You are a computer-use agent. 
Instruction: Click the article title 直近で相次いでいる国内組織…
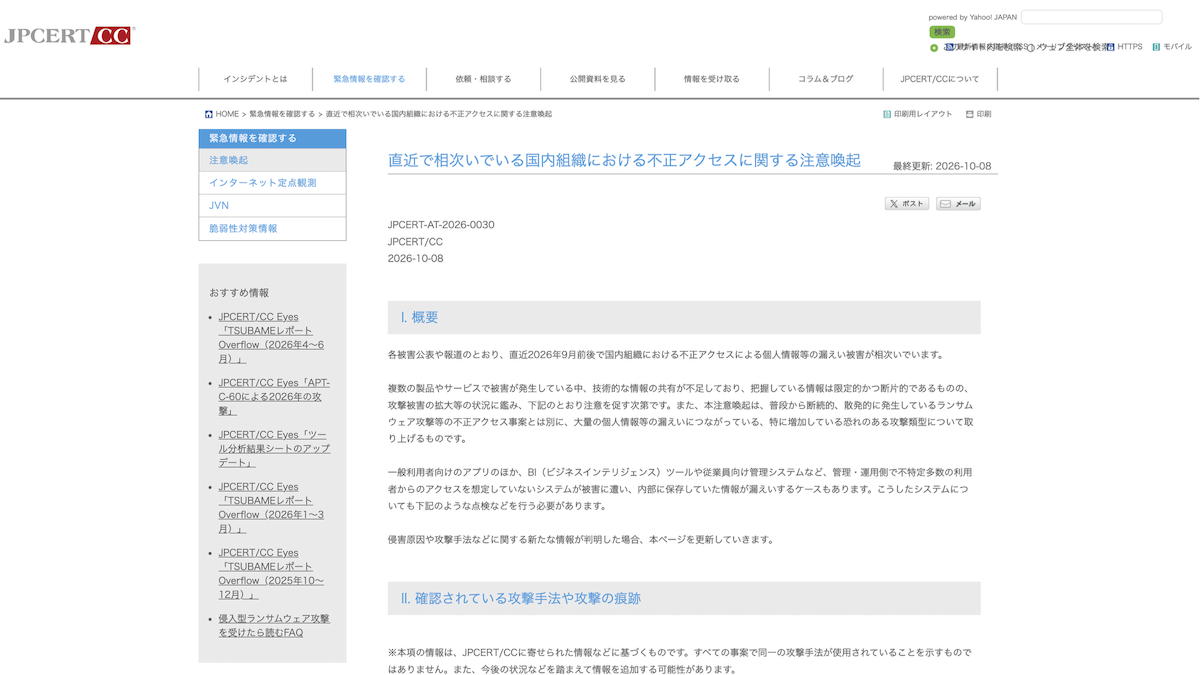click(624, 160)
